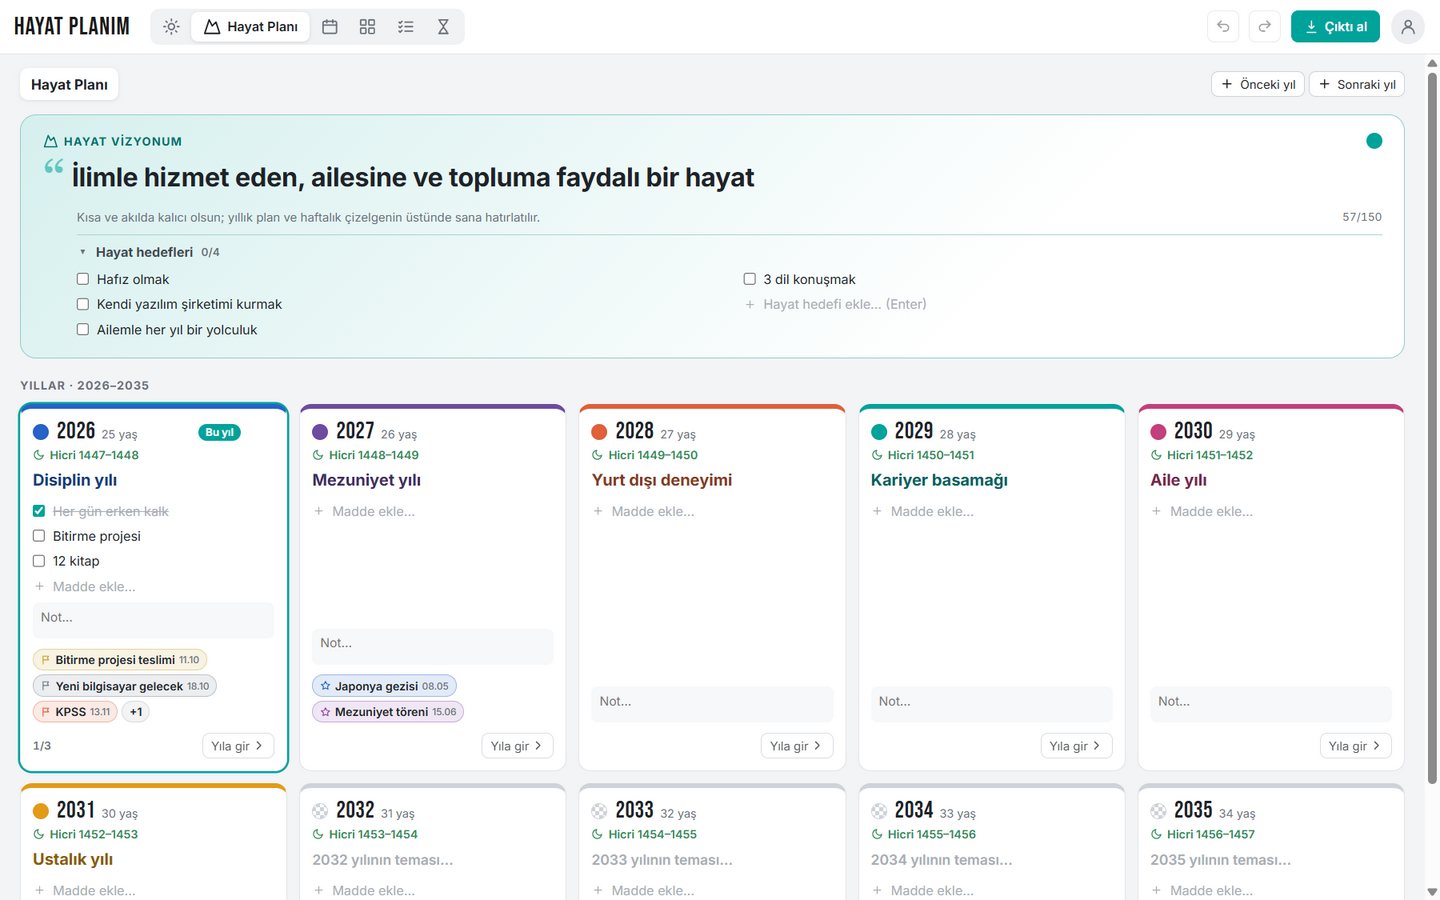
Task: Add a previous year with Önceki yıl
Action: (x=1258, y=84)
